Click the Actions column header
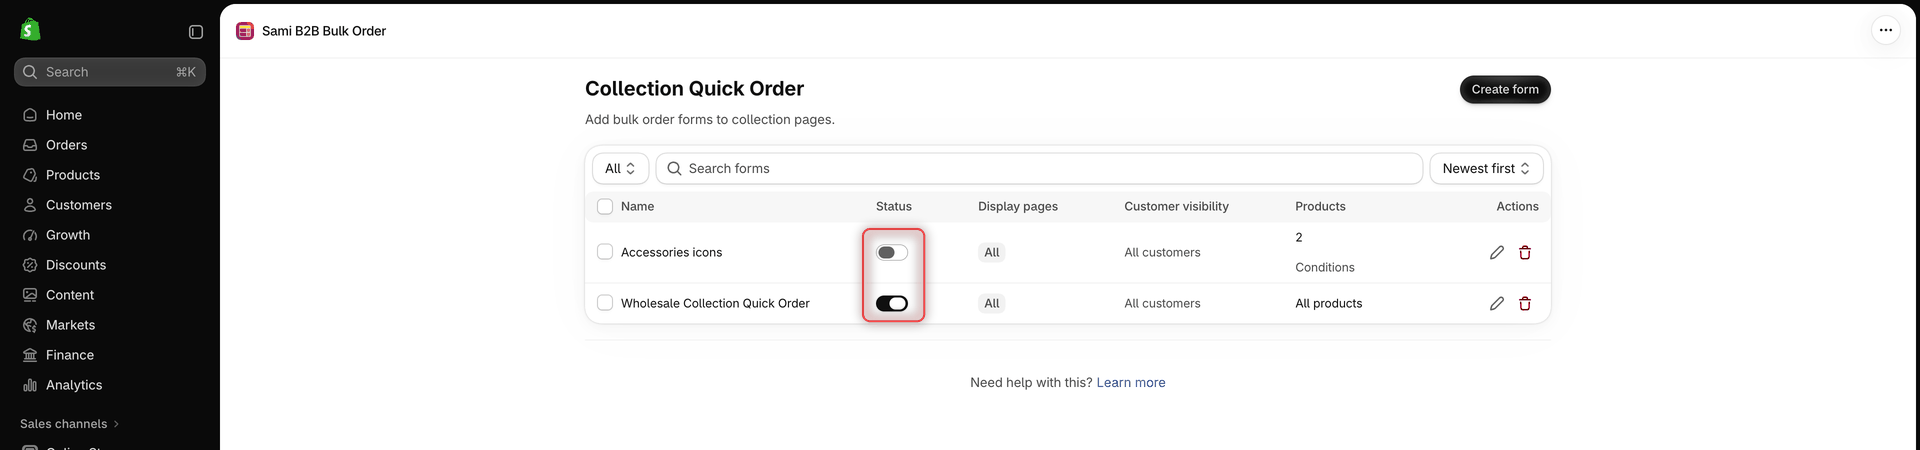 pyautogui.click(x=1517, y=206)
